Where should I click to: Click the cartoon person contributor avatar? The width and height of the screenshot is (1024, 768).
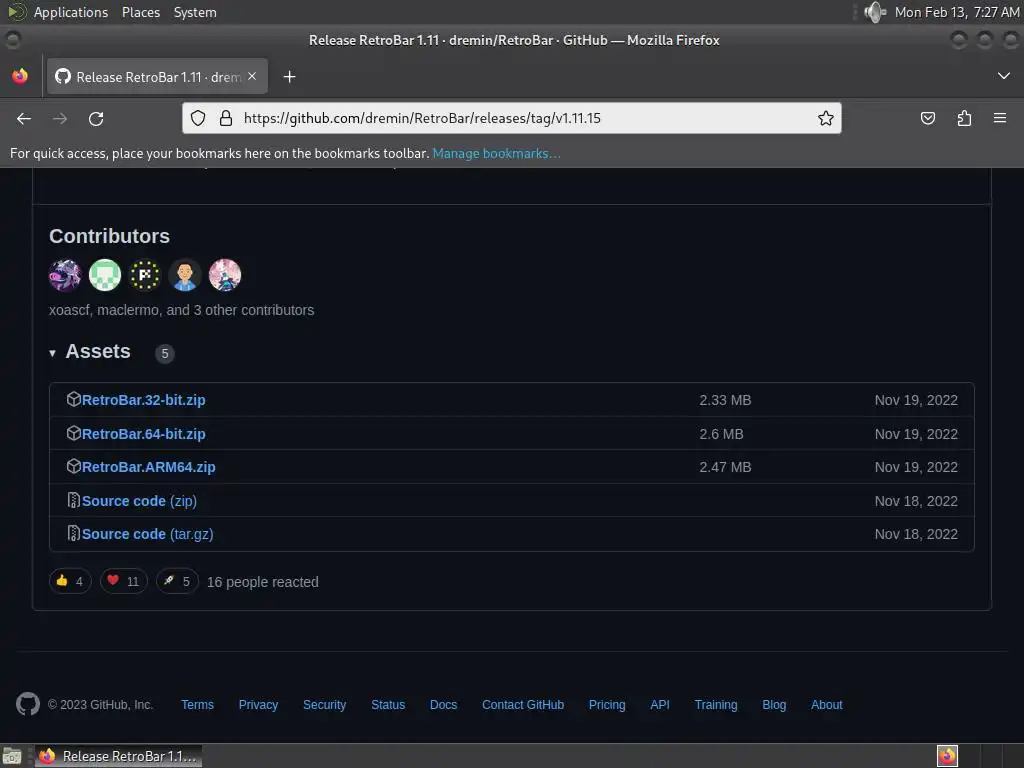(185, 275)
